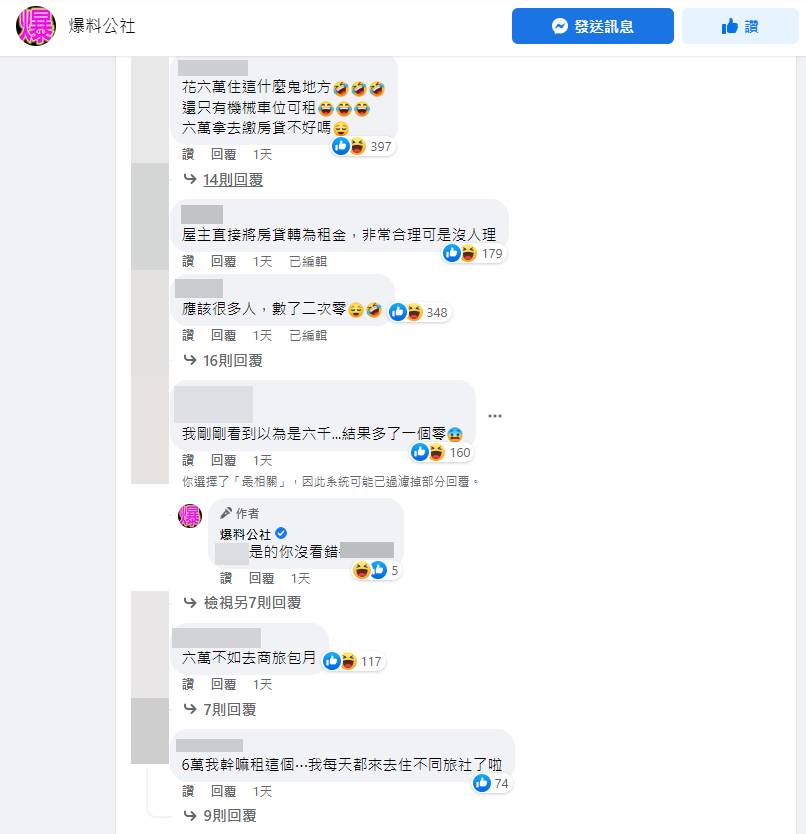806x834 pixels.
Task: Expand 16則回覆 replies
Action: (233, 361)
